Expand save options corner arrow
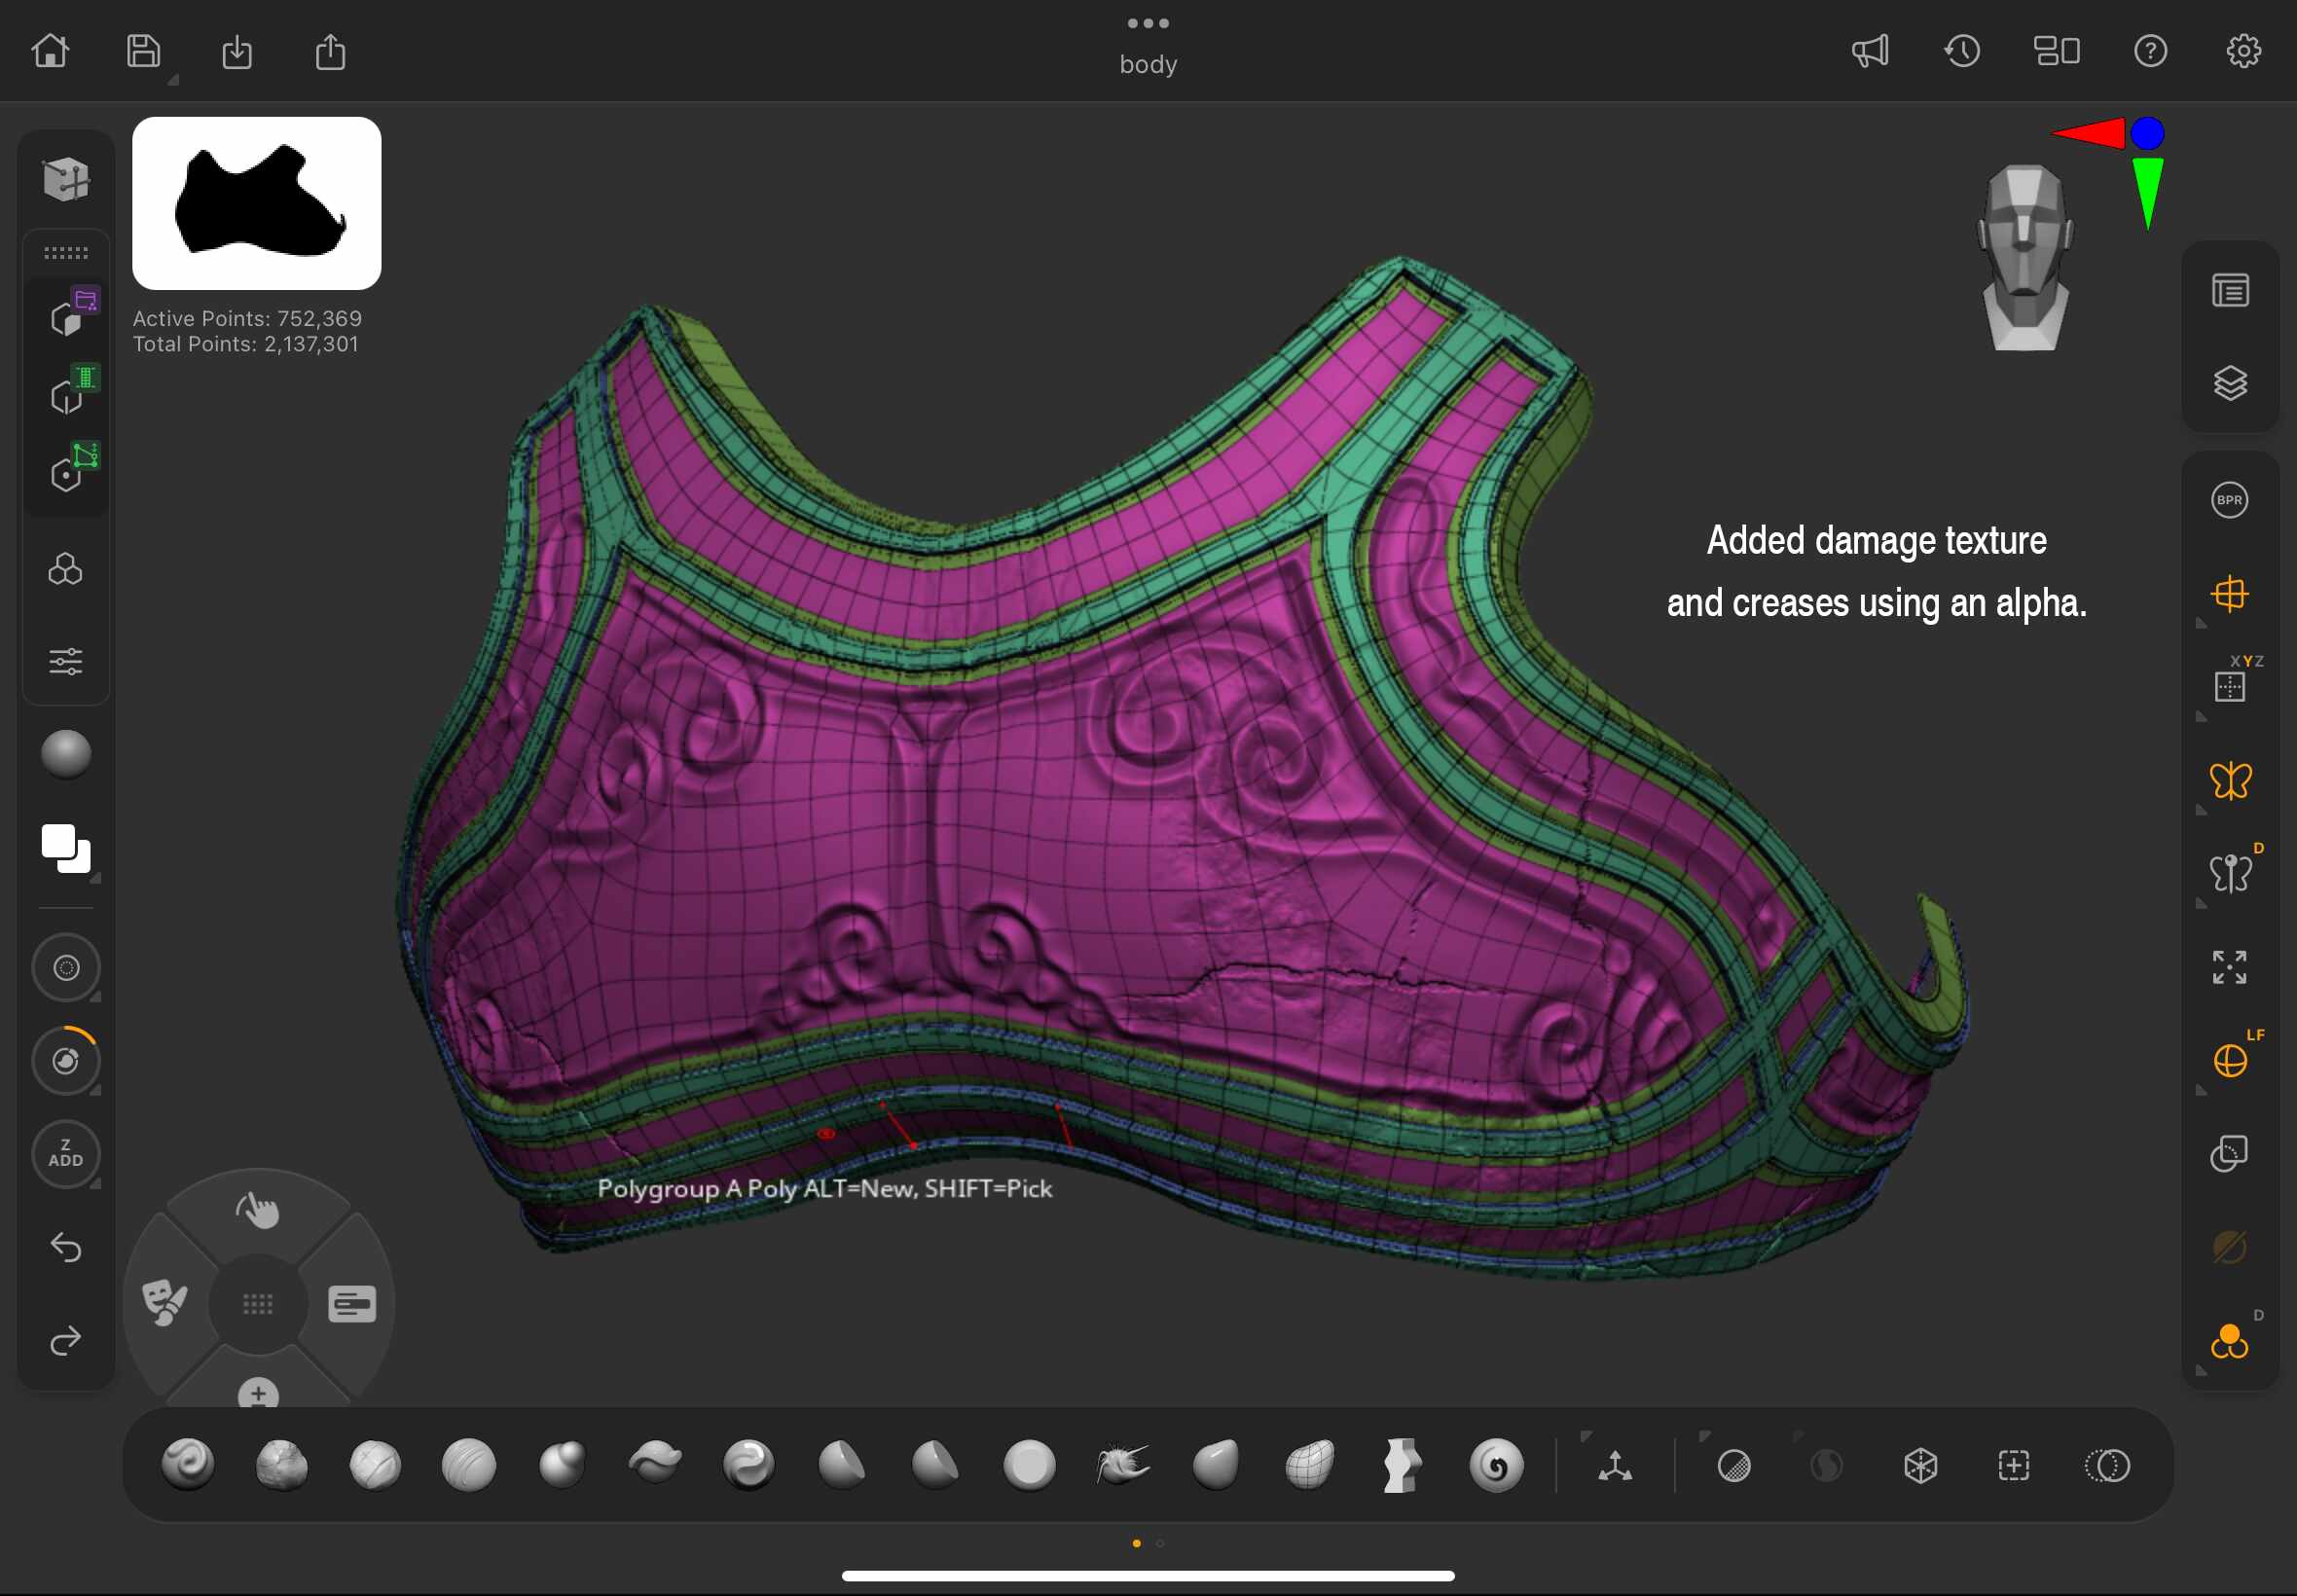 tap(173, 80)
